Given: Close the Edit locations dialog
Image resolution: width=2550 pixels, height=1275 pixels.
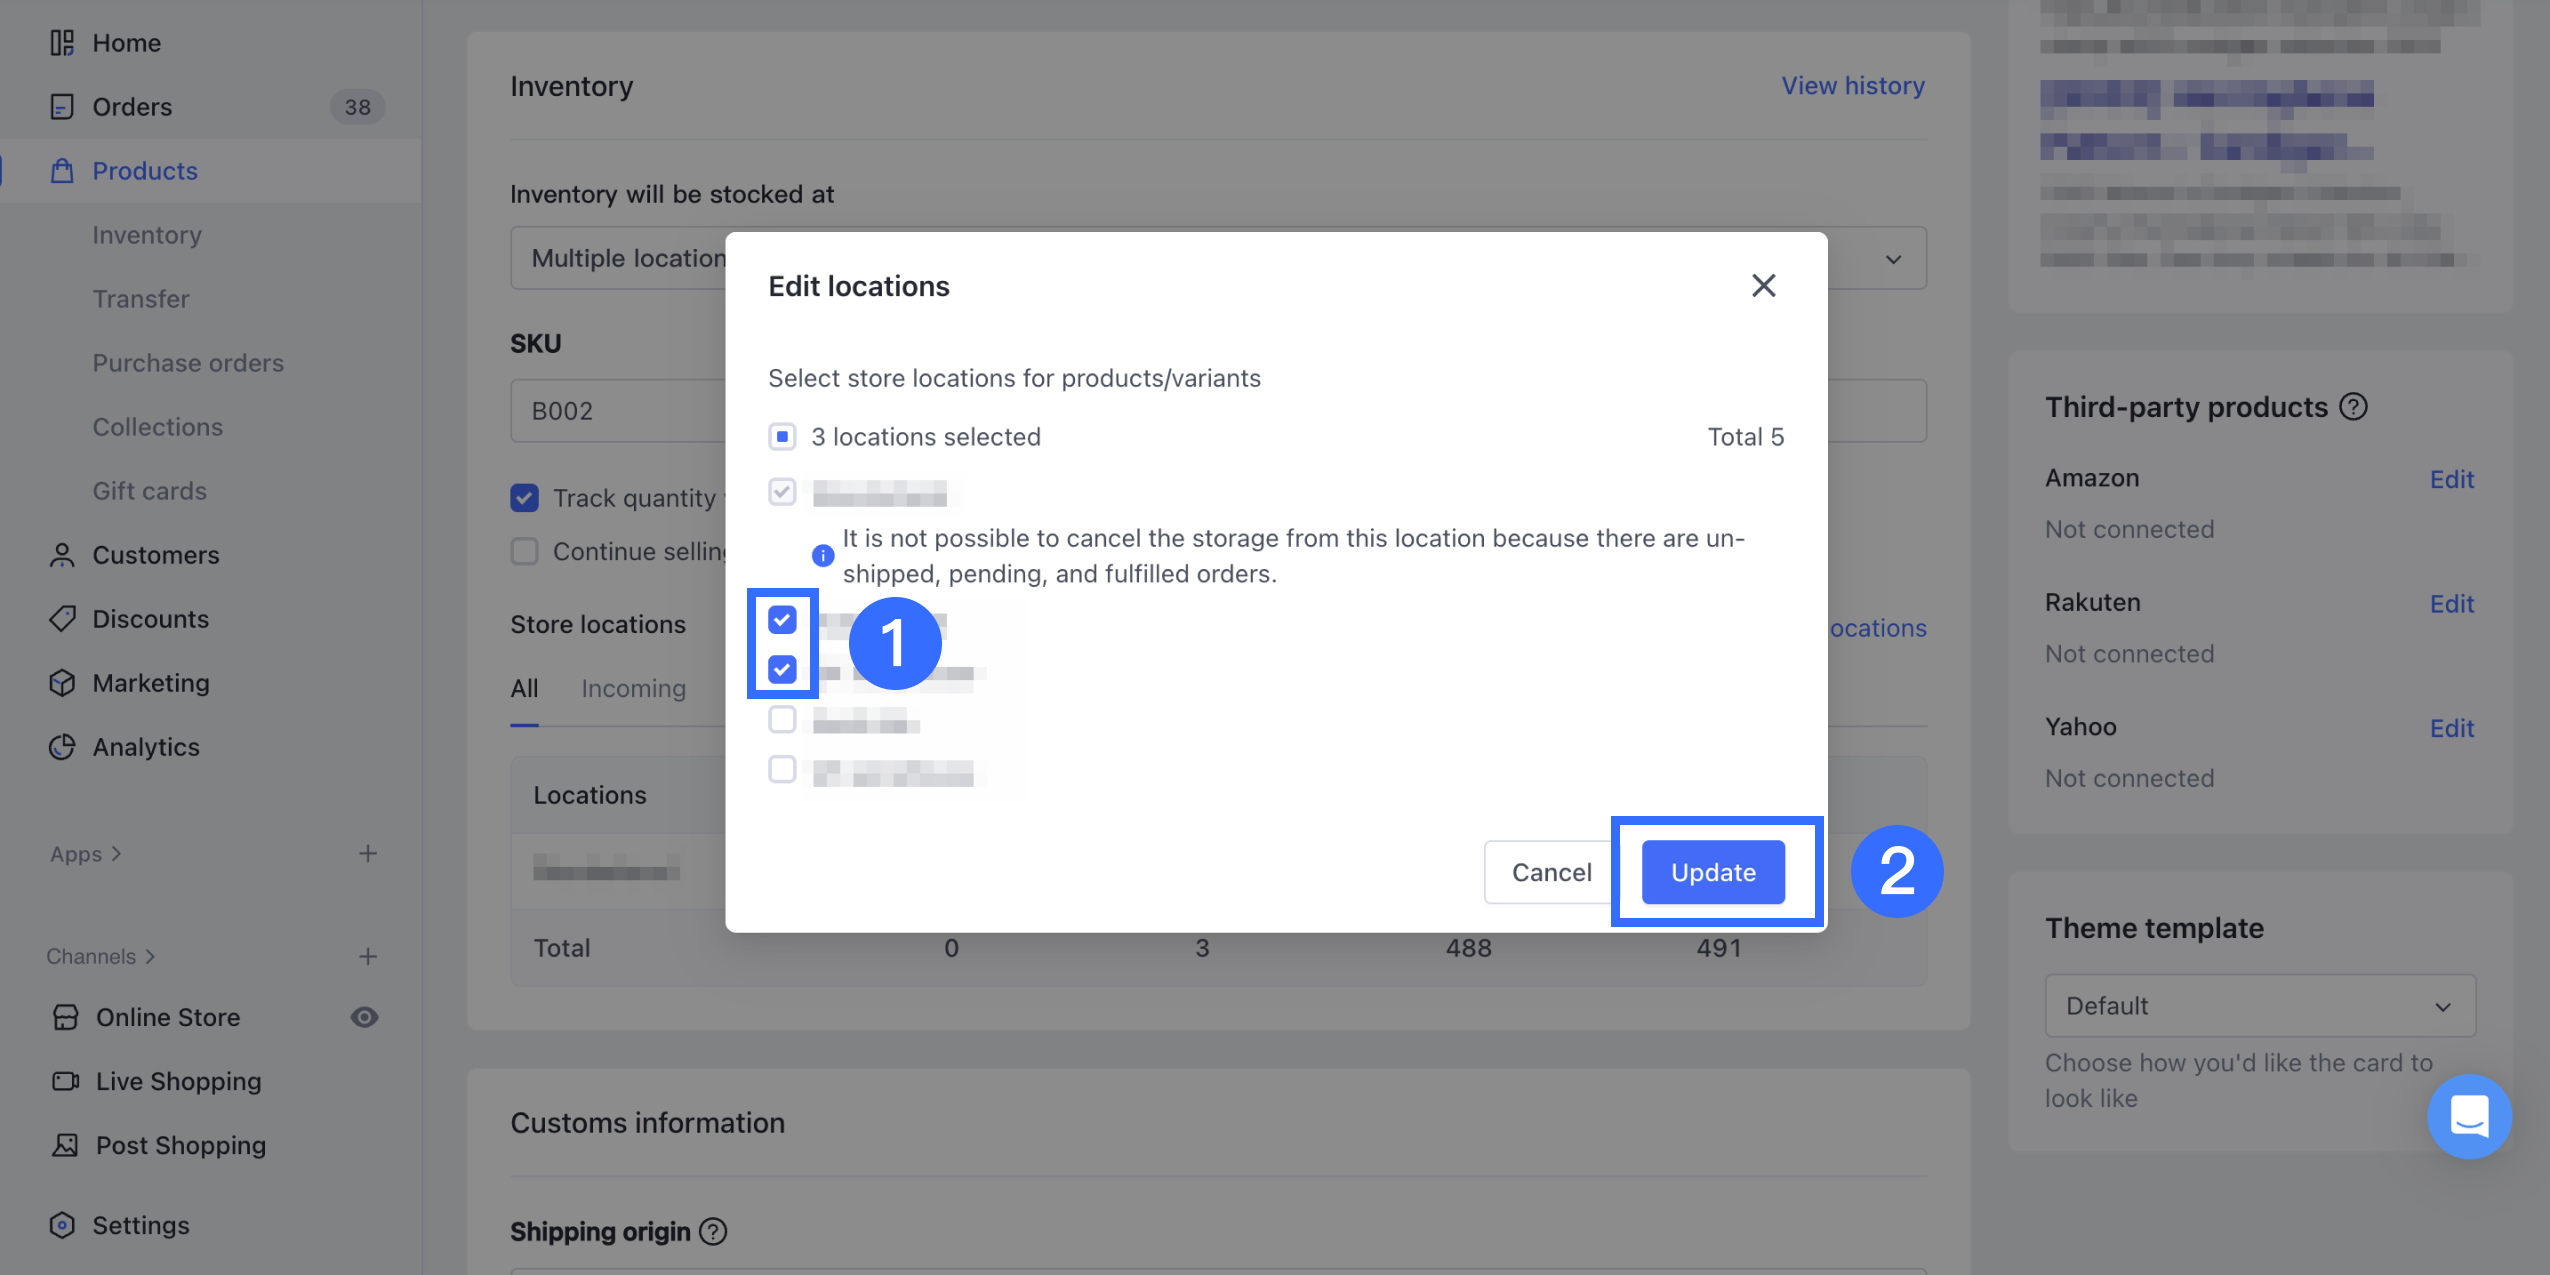Looking at the screenshot, I should click(1763, 286).
